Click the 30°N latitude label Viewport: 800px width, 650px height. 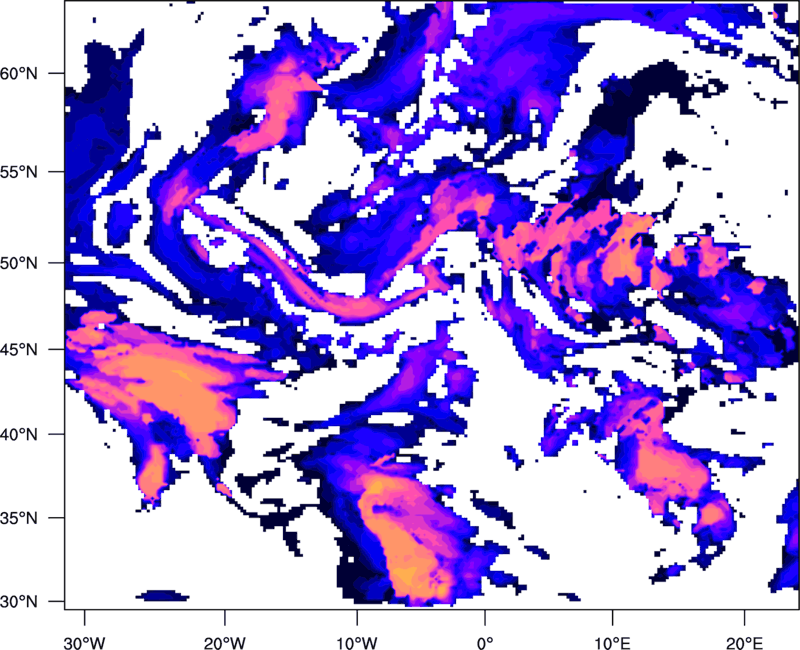click(19, 602)
